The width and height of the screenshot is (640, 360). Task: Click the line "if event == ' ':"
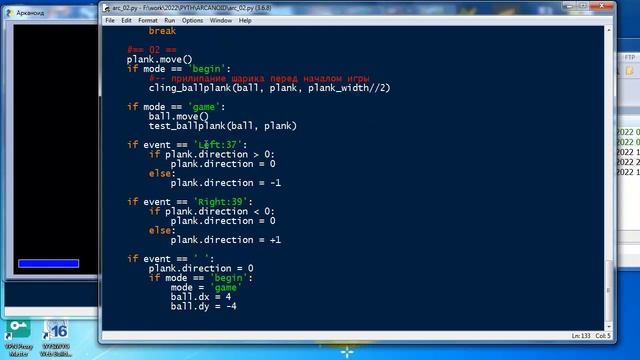[170, 259]
